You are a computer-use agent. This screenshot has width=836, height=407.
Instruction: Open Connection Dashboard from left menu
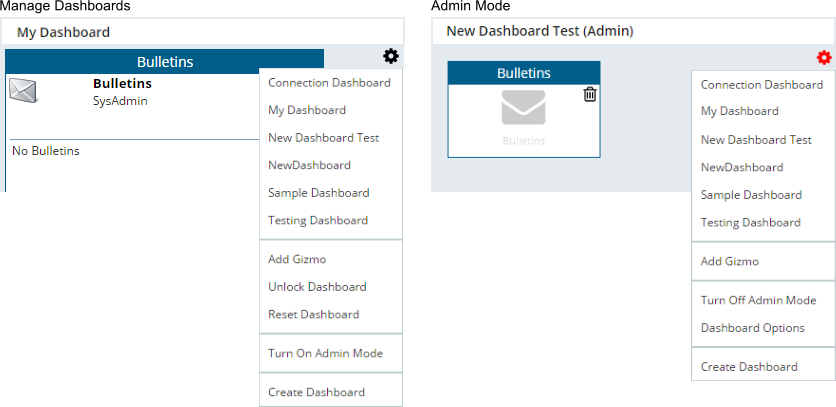click(x=329, y=83)
